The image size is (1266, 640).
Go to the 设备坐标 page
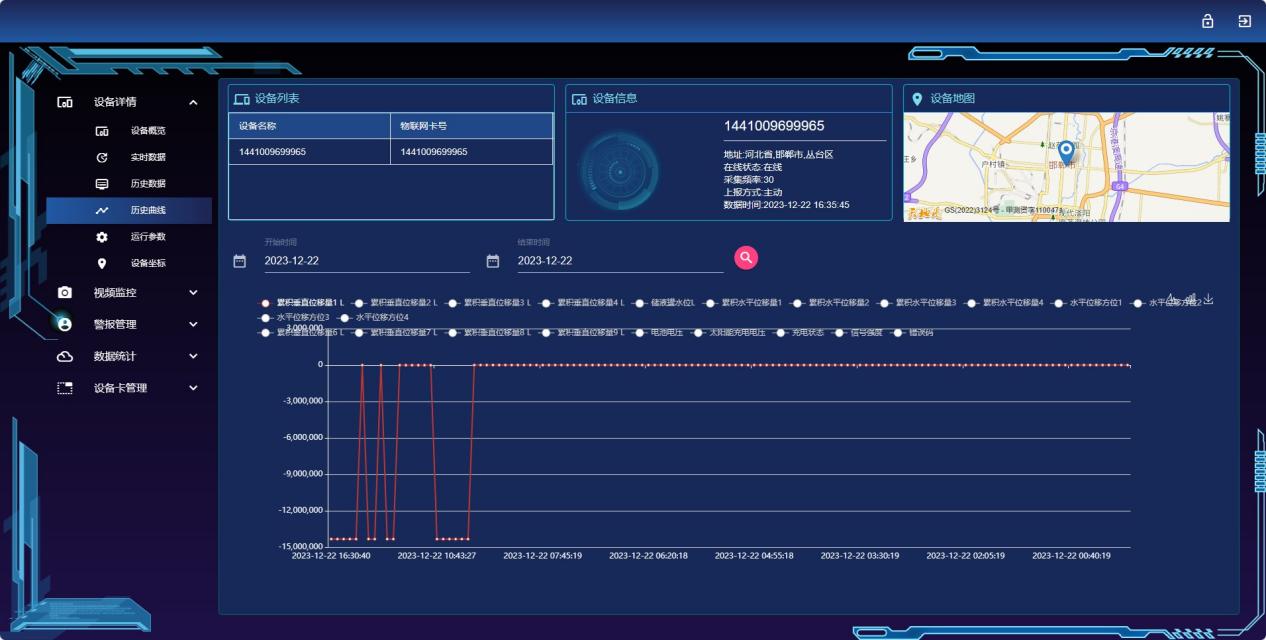pyautogui.click(x=147, y=263)
